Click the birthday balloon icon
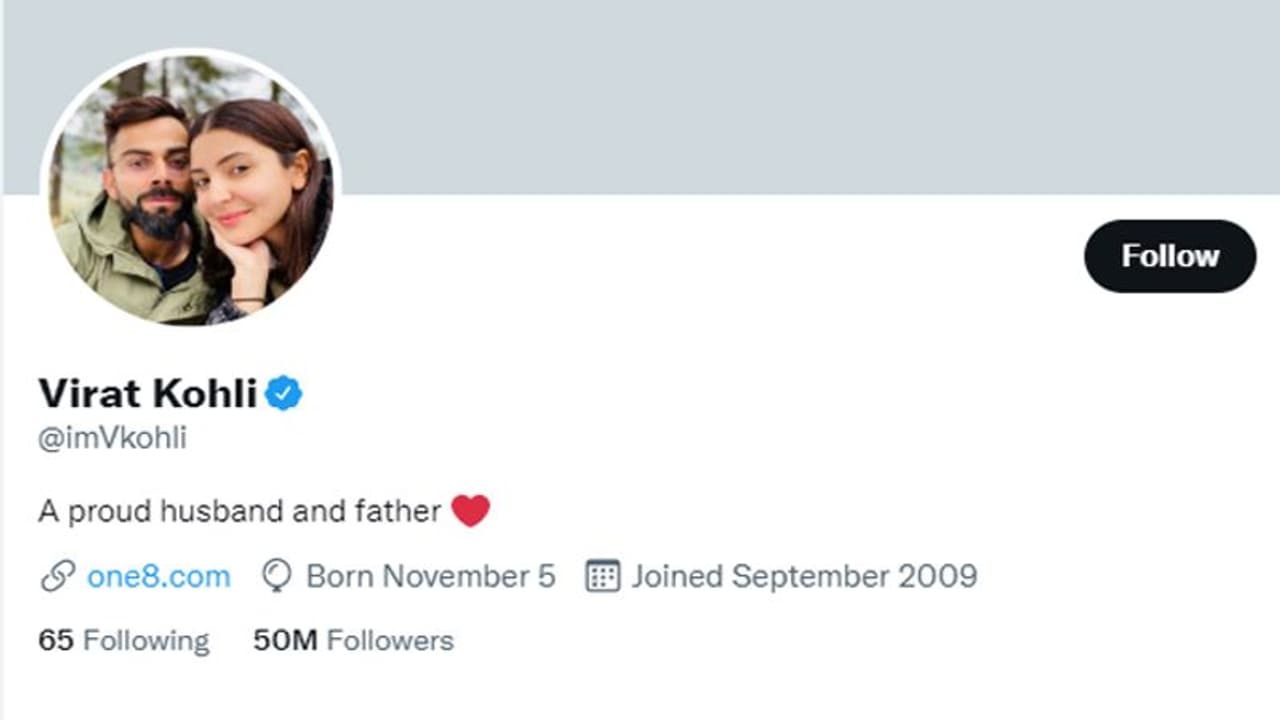Image resolution: width=1280 pixels, height=720 pixels. (276, 577)
